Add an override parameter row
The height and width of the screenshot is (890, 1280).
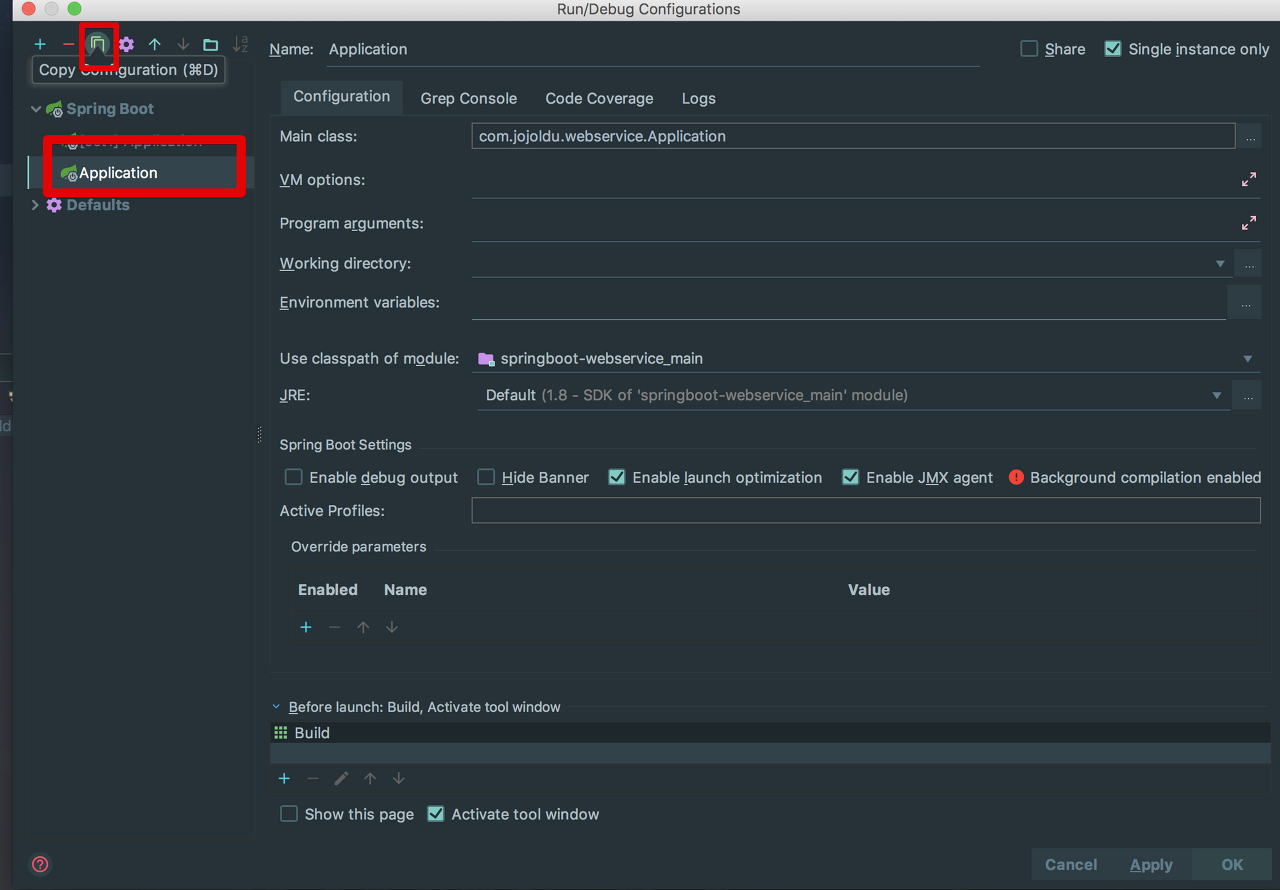pyautogui.click(x=306, y=627)
